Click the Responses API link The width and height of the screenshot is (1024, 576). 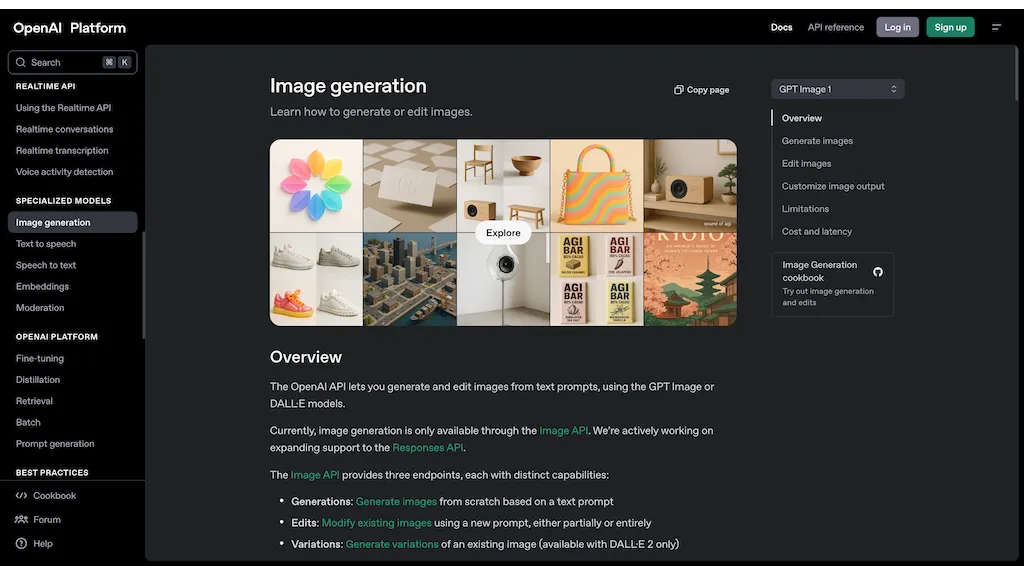(x=428, y=447)
